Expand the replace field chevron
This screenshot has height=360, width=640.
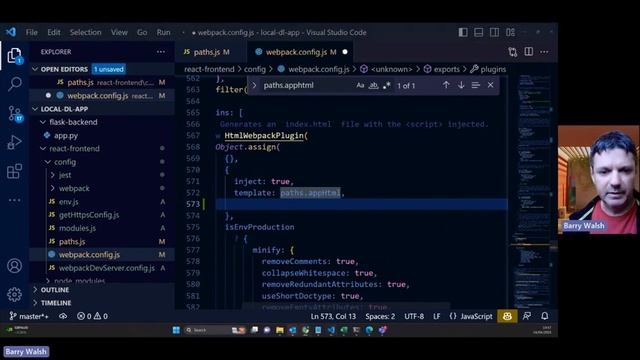tap(254, 85)
